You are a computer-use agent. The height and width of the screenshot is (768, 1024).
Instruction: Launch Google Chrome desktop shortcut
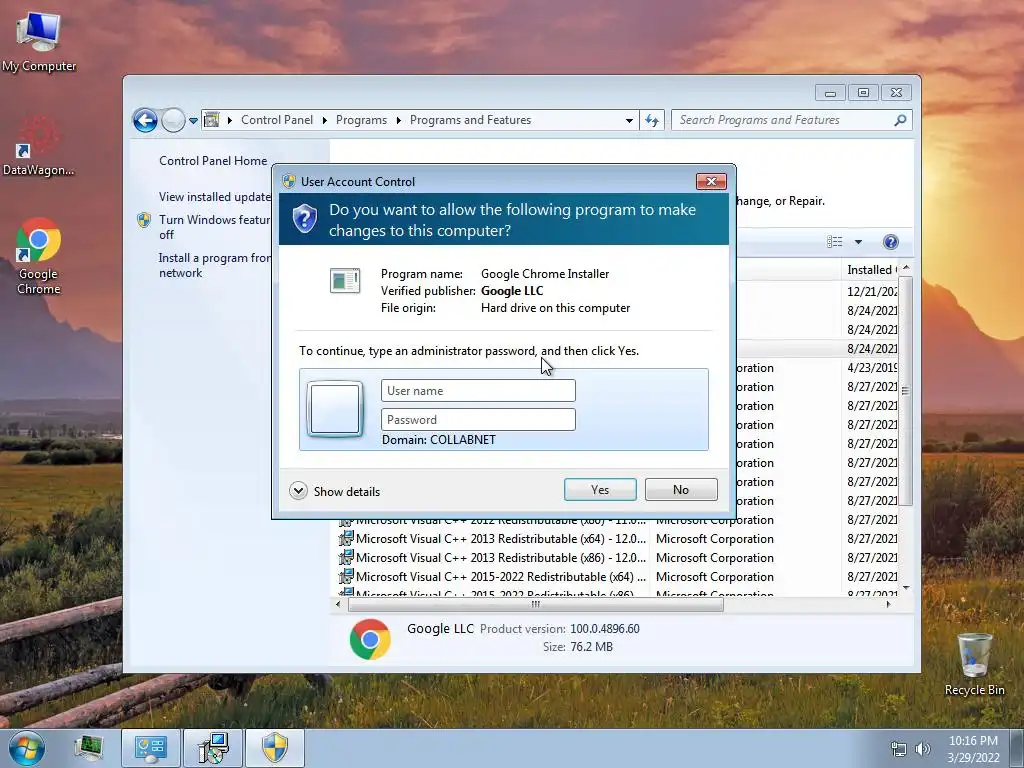click(39, 256)
